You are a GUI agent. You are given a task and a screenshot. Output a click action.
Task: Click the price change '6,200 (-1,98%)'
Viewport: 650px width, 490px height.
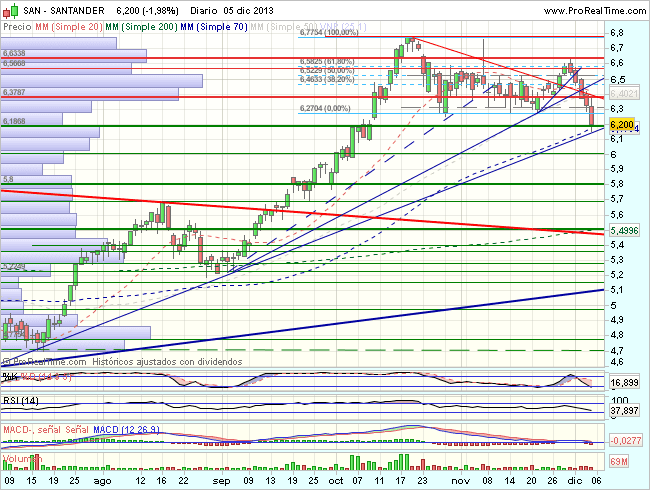(147, 10)
